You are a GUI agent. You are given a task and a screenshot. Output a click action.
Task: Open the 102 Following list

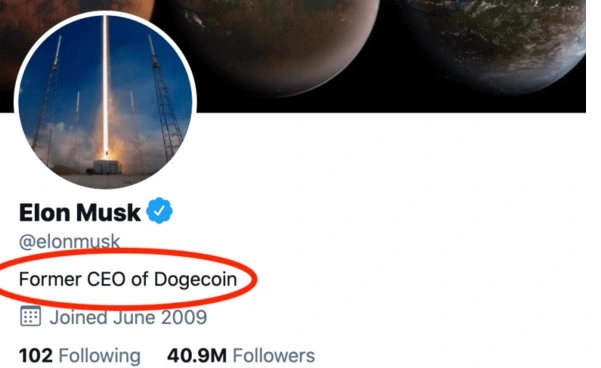pos(80,355)
